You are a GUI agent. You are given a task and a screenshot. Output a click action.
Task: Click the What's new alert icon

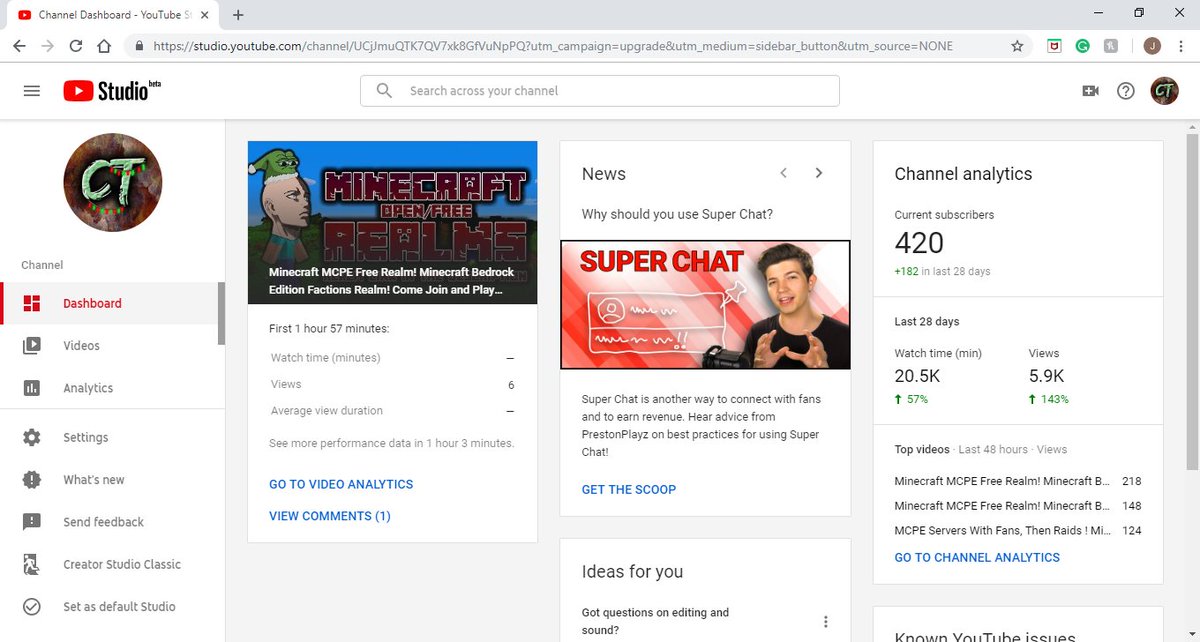tap(32, 480)
